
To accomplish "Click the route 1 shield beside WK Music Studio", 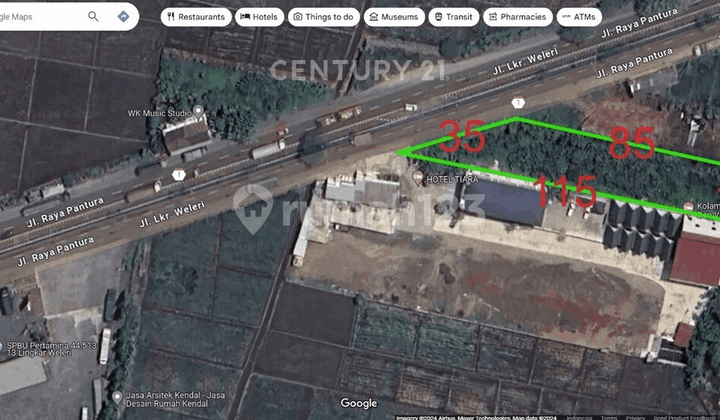I will (179, 175).
